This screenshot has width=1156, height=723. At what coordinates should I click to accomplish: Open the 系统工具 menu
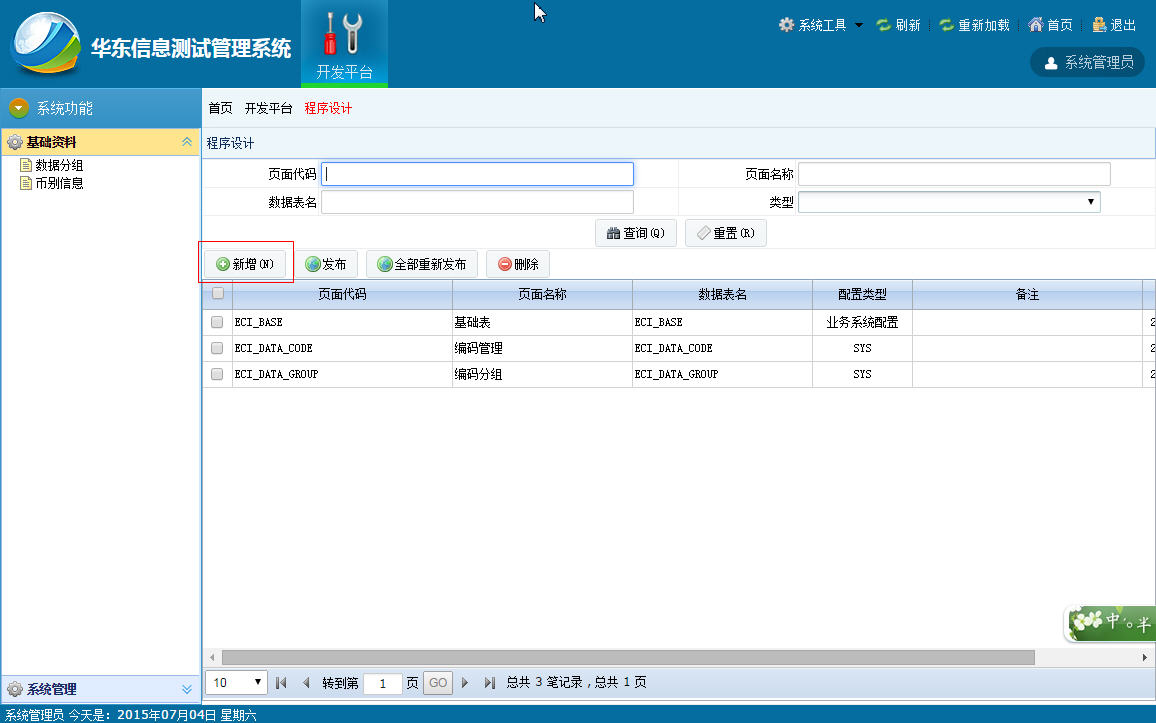pos(821,25)
